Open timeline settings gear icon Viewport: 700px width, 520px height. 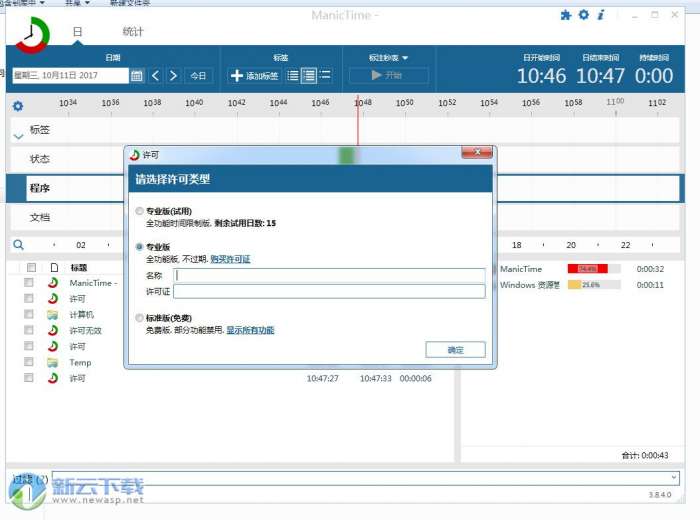click(18, 106)
